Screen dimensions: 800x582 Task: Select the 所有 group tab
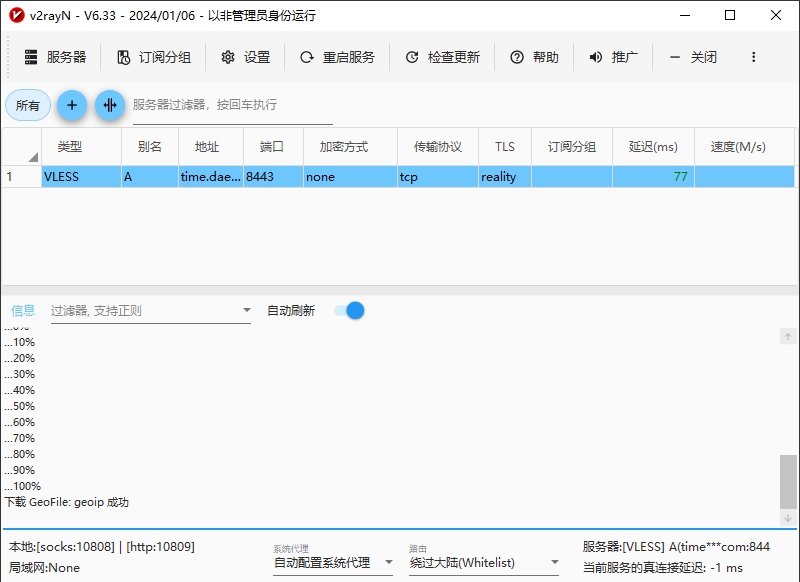pos(28,105)
